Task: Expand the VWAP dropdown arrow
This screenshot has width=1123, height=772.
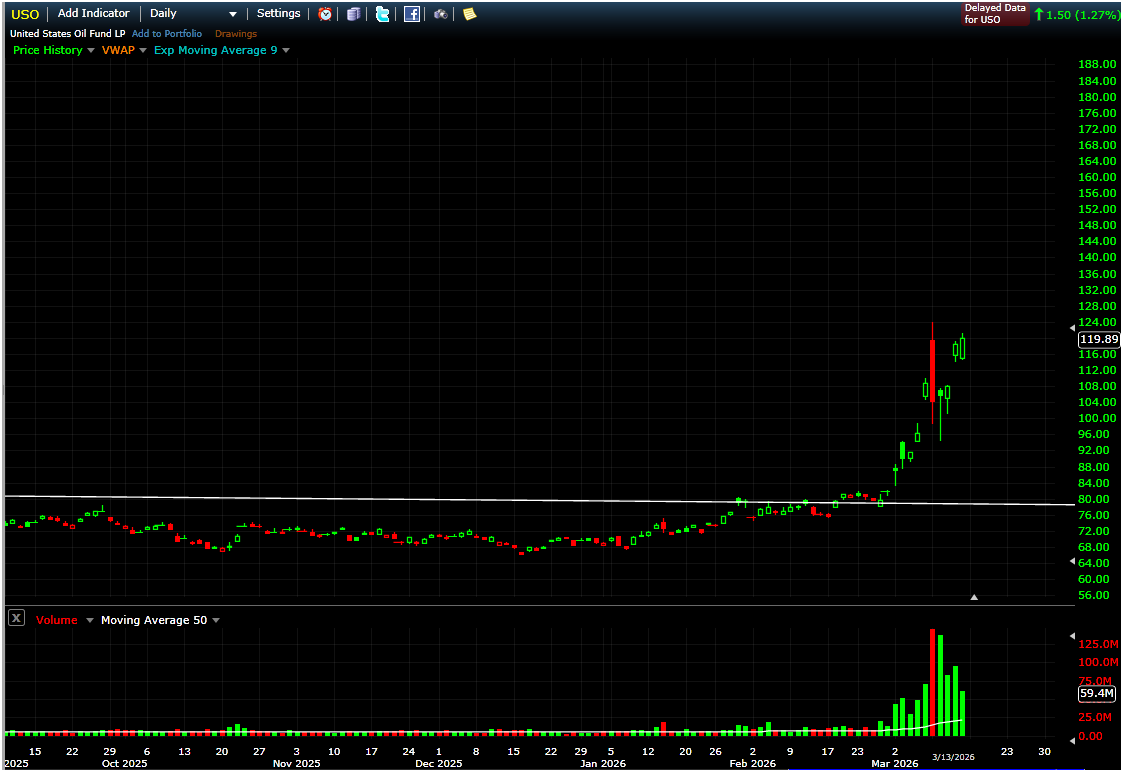Action: coord(143,50)
